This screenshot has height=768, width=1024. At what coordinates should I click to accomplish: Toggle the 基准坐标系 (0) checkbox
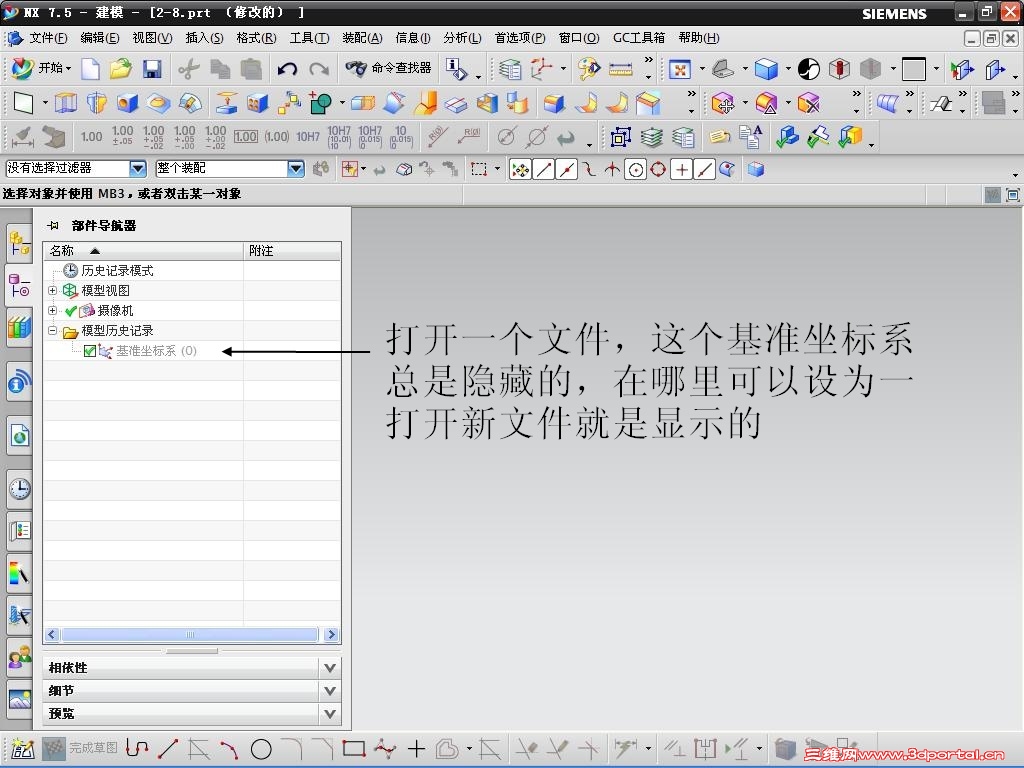point(90,351)
